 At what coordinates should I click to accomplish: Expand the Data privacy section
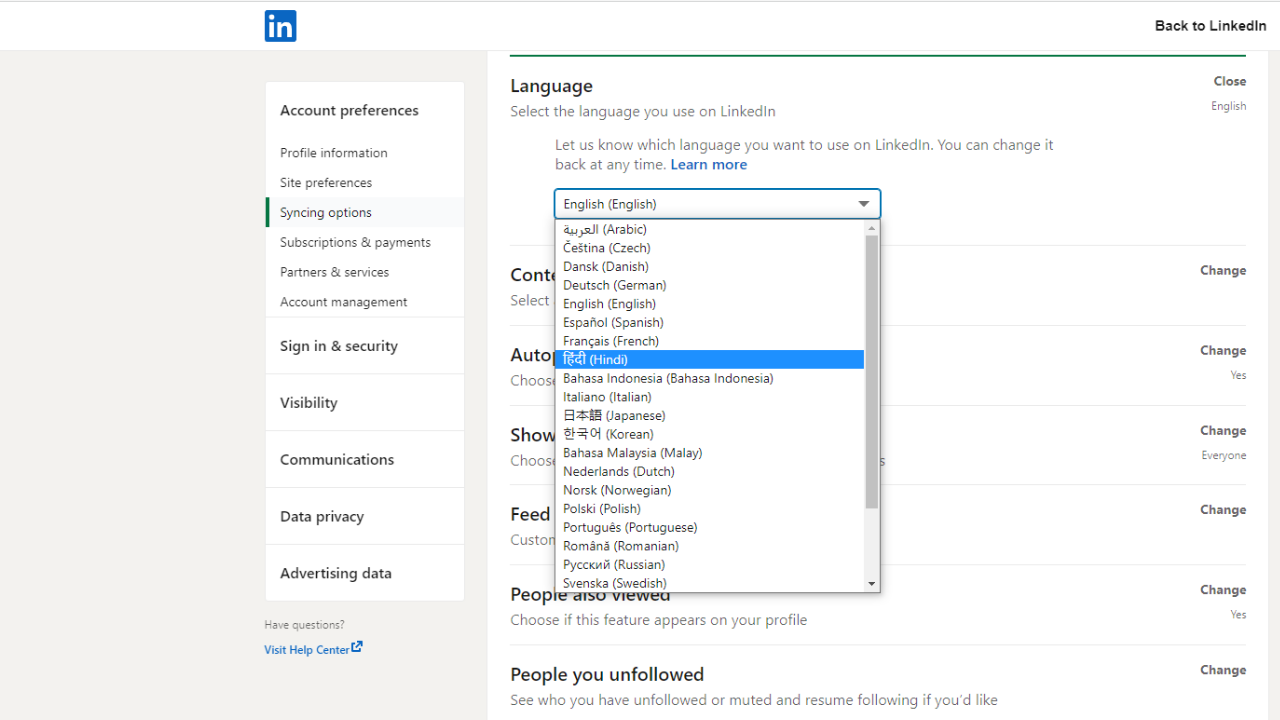pos(322,517)
